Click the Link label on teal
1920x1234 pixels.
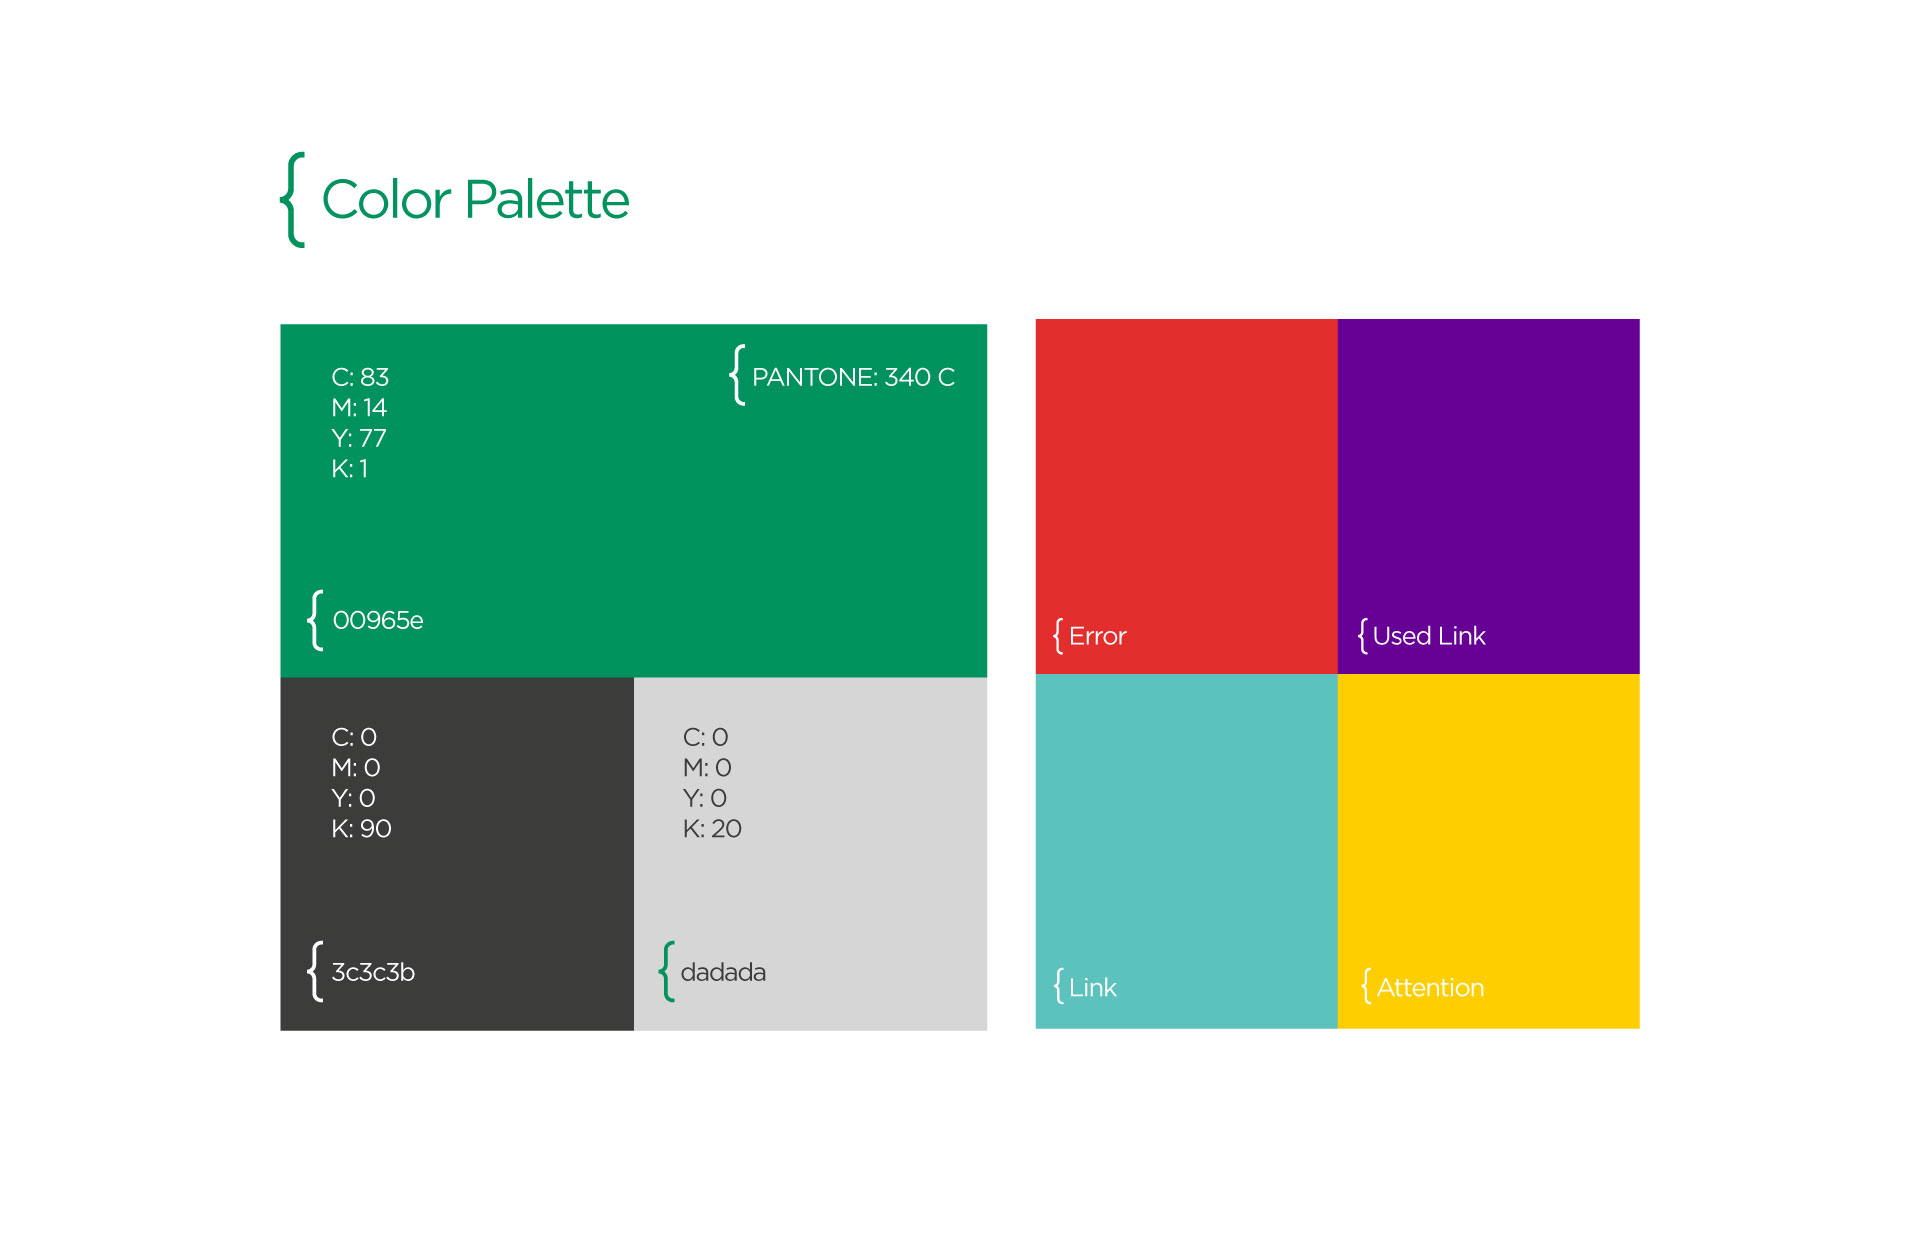pos(1092,988)
